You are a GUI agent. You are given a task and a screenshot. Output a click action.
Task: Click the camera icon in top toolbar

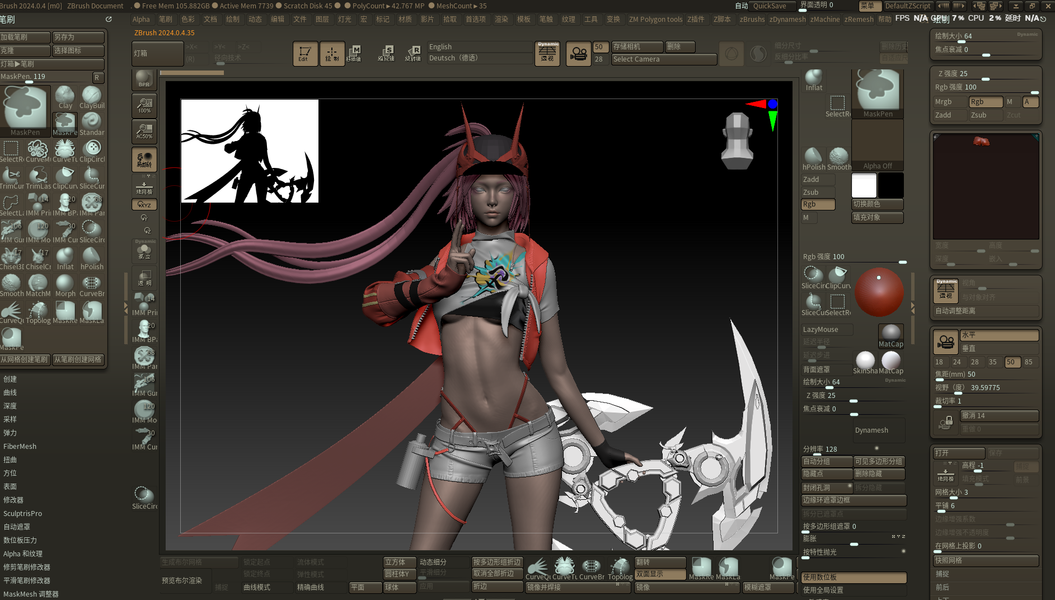click(x=578, y=53)
